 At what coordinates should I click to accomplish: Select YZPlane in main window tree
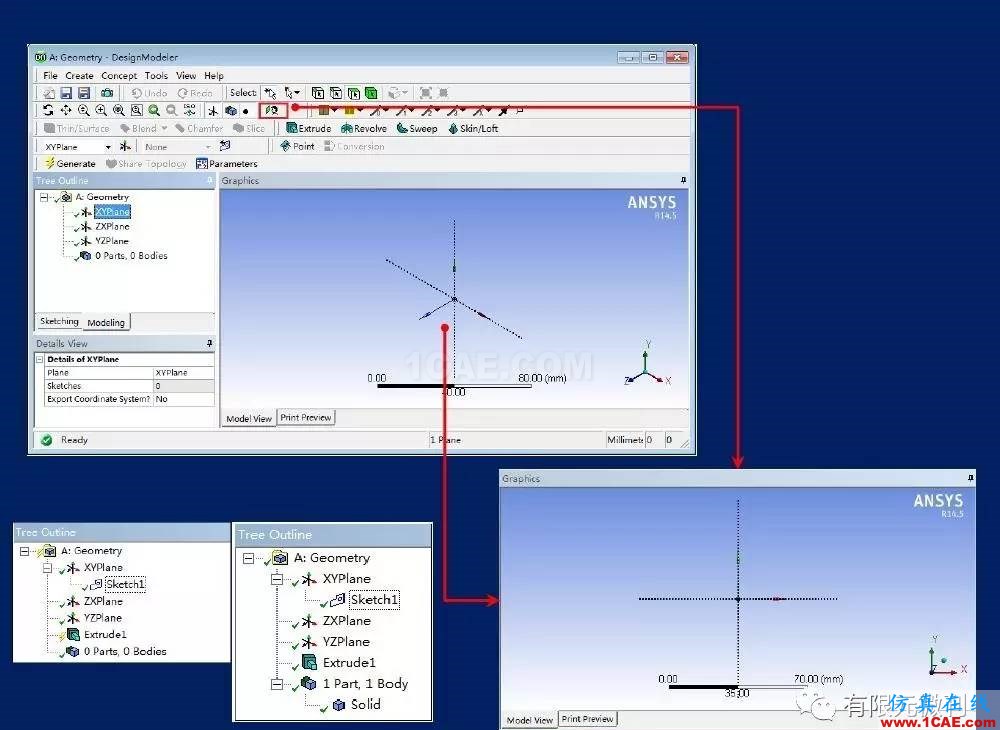click(x=112, y=241)
